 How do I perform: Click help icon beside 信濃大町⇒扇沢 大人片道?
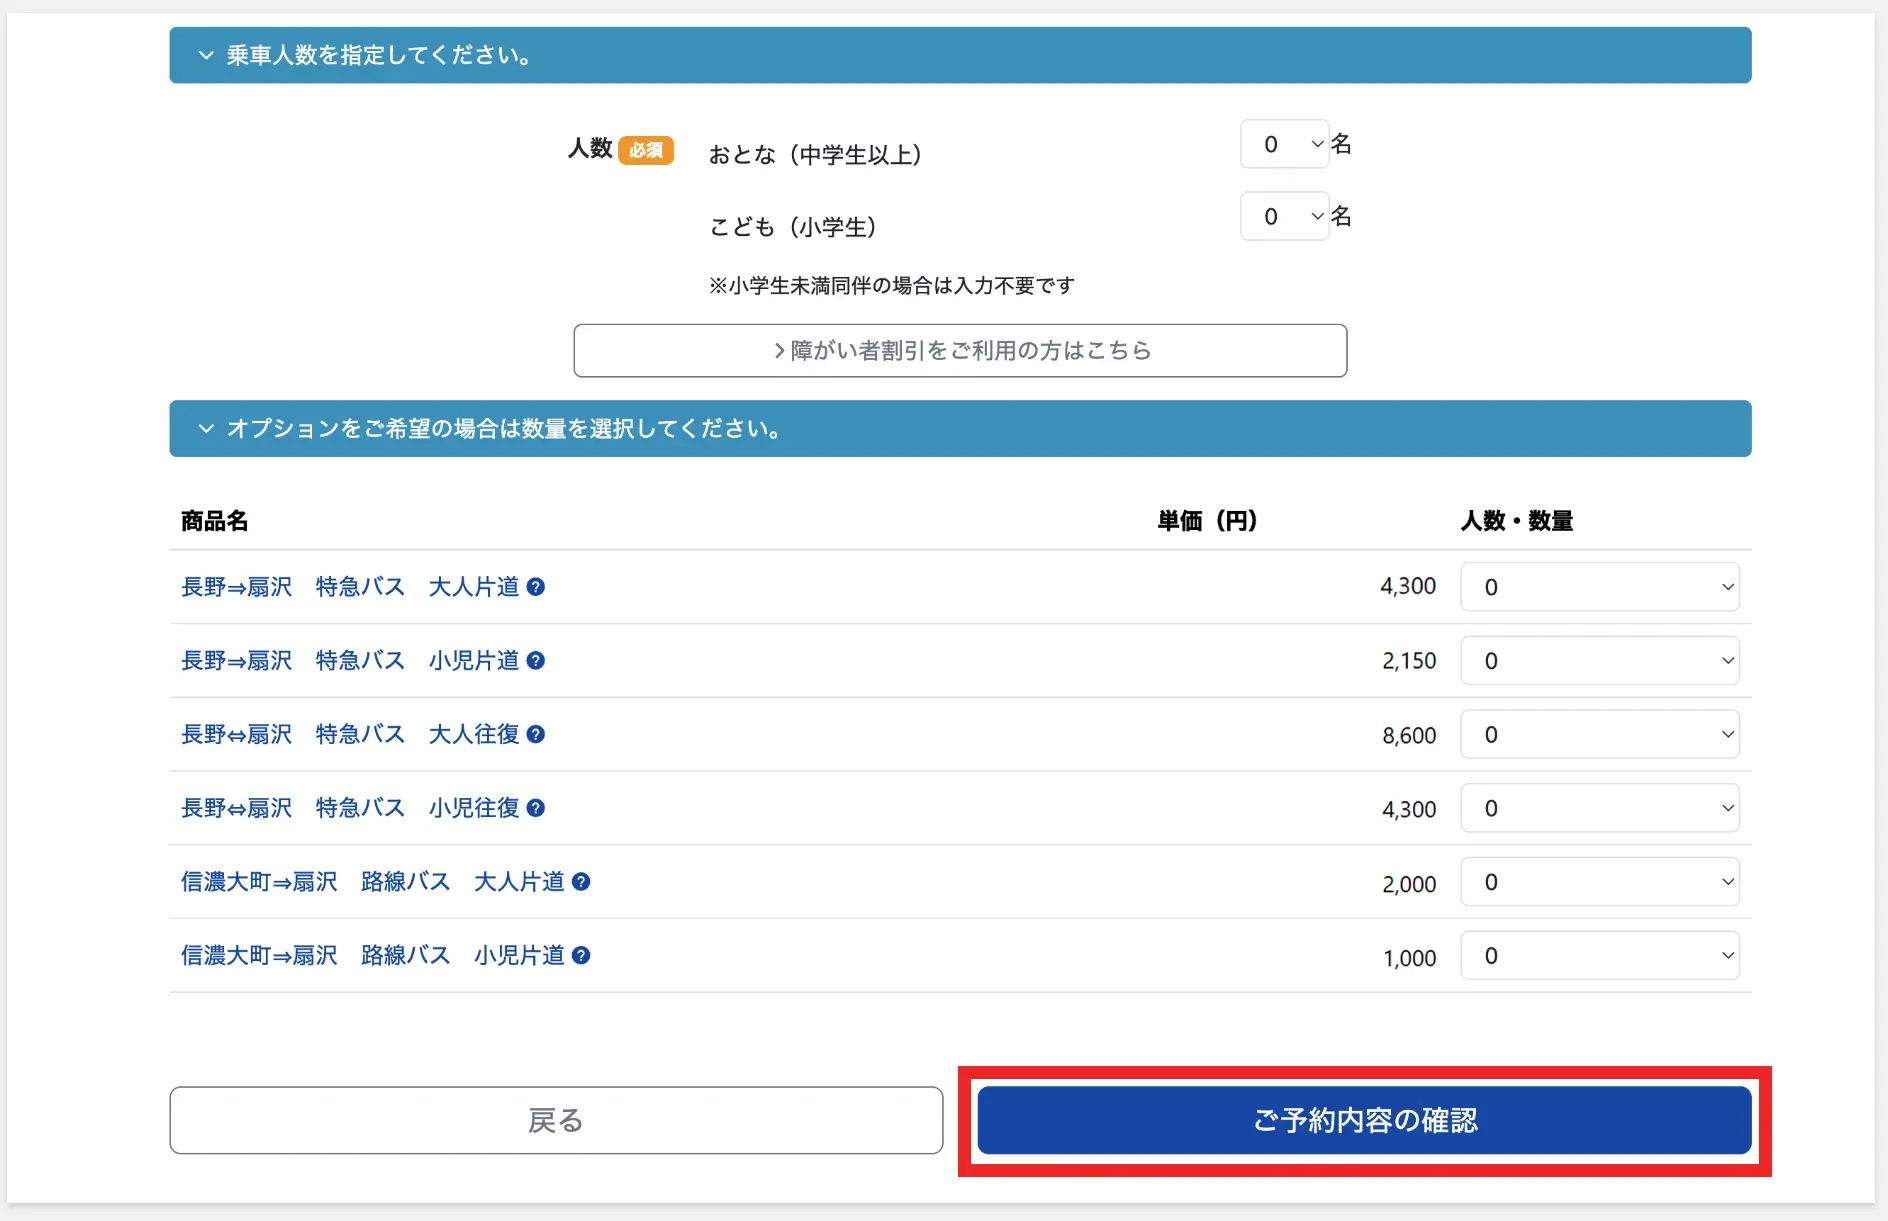(x=581, y=882)
